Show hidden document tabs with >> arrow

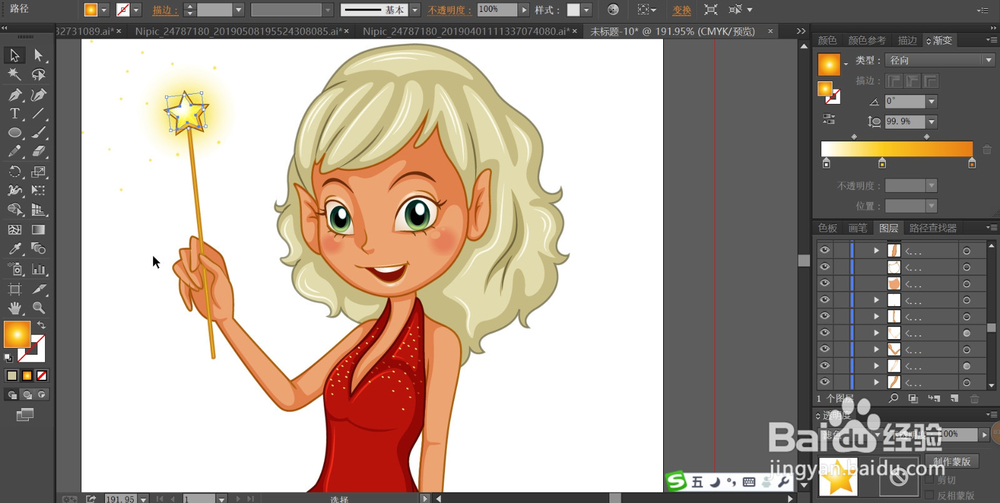click(x=800, y=31)
